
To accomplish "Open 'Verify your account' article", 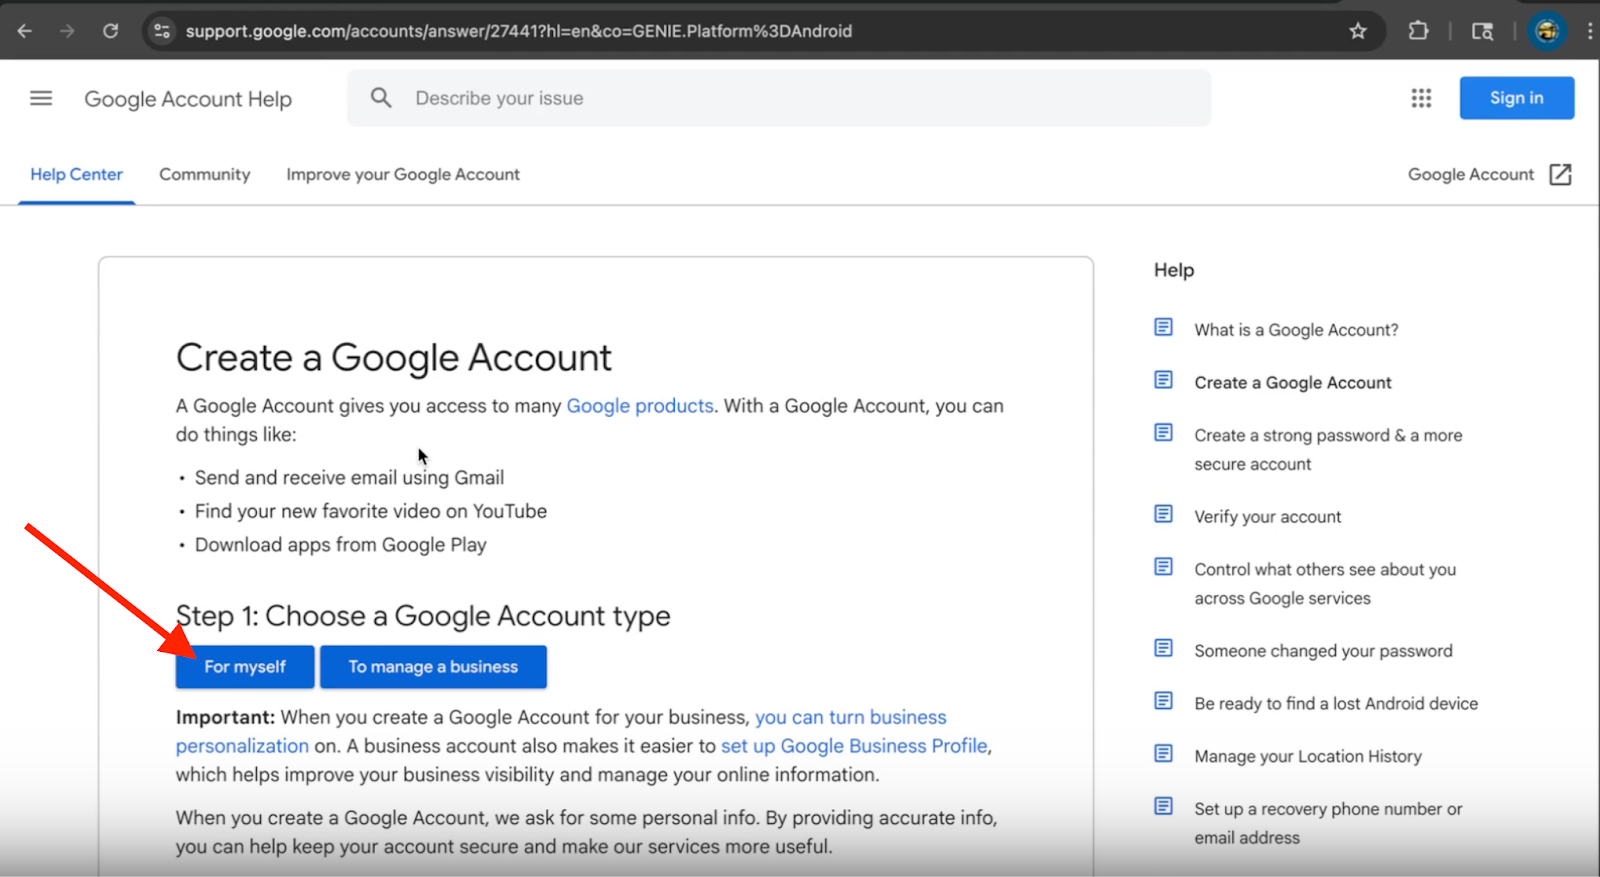I will [1268, 517].
